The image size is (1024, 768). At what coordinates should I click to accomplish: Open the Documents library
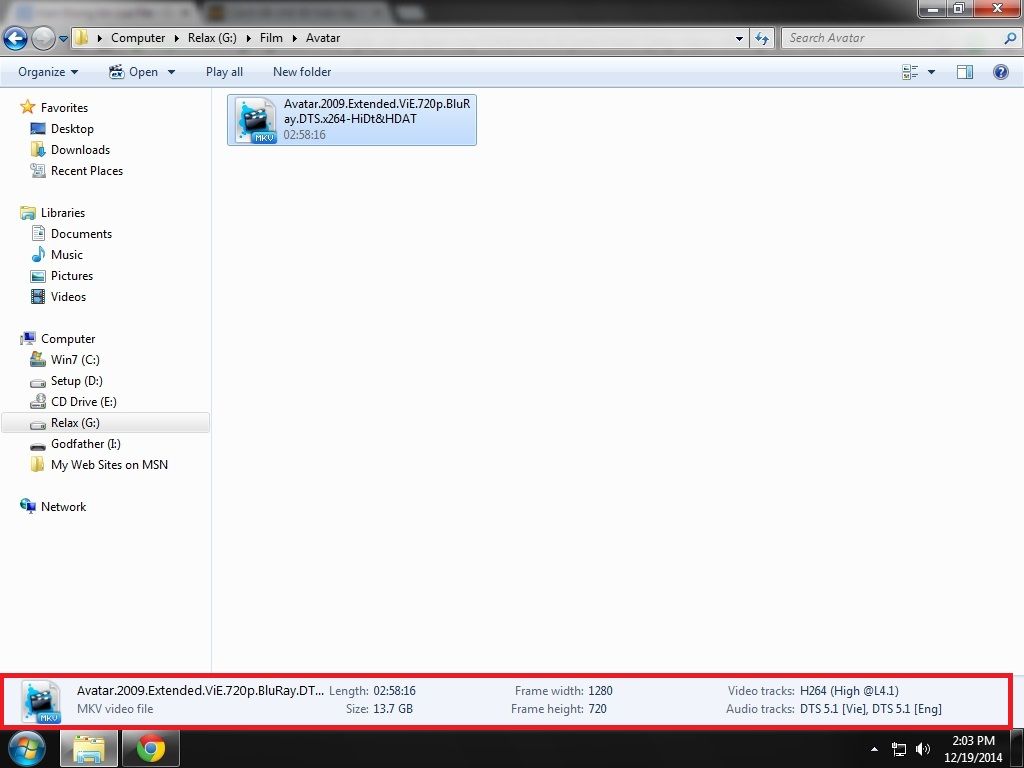click(81, 234)
